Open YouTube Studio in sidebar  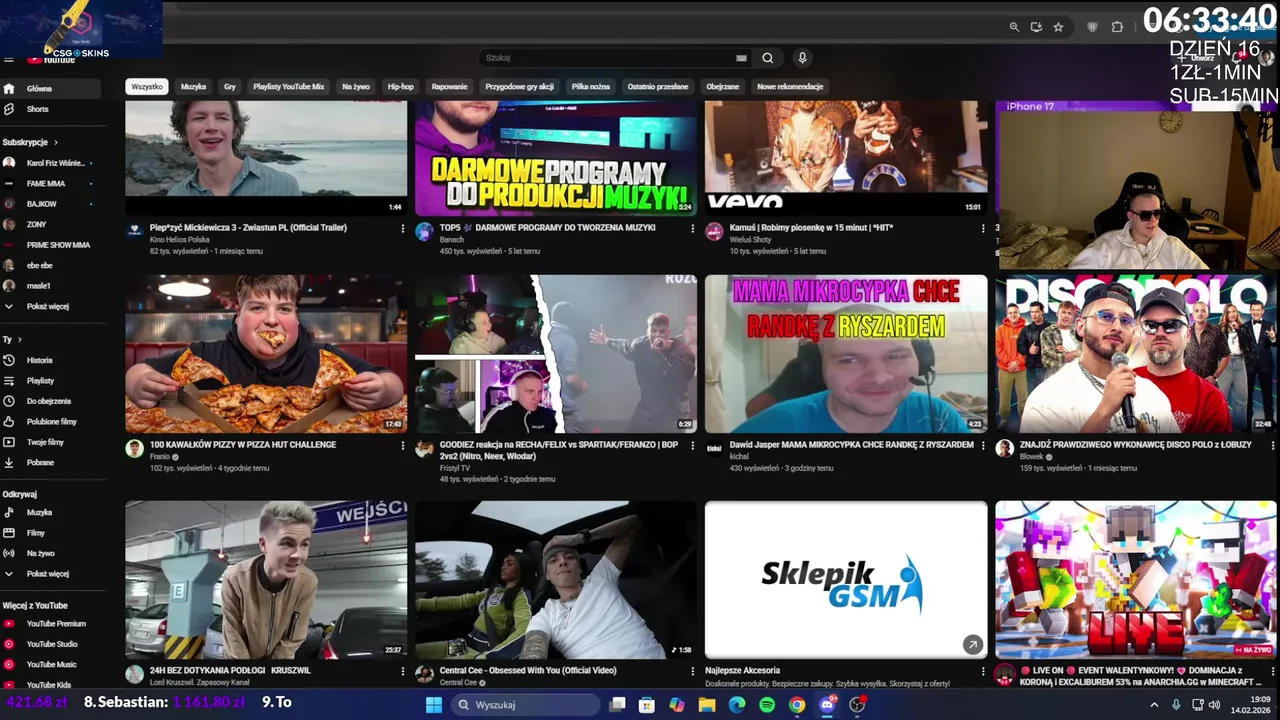[50, 644]
